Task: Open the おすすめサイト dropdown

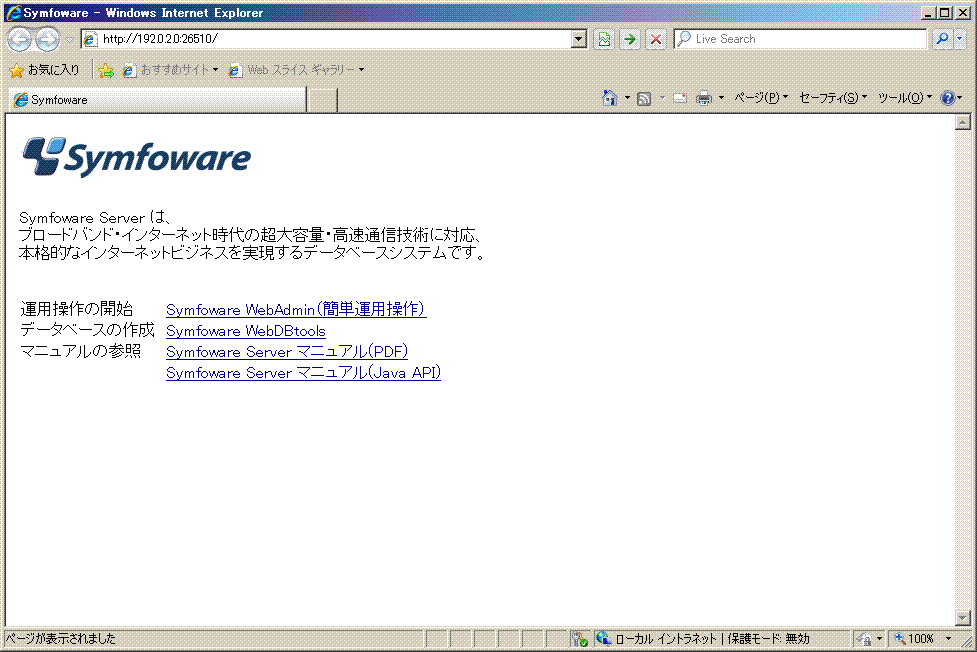Action: click(170, 70)
